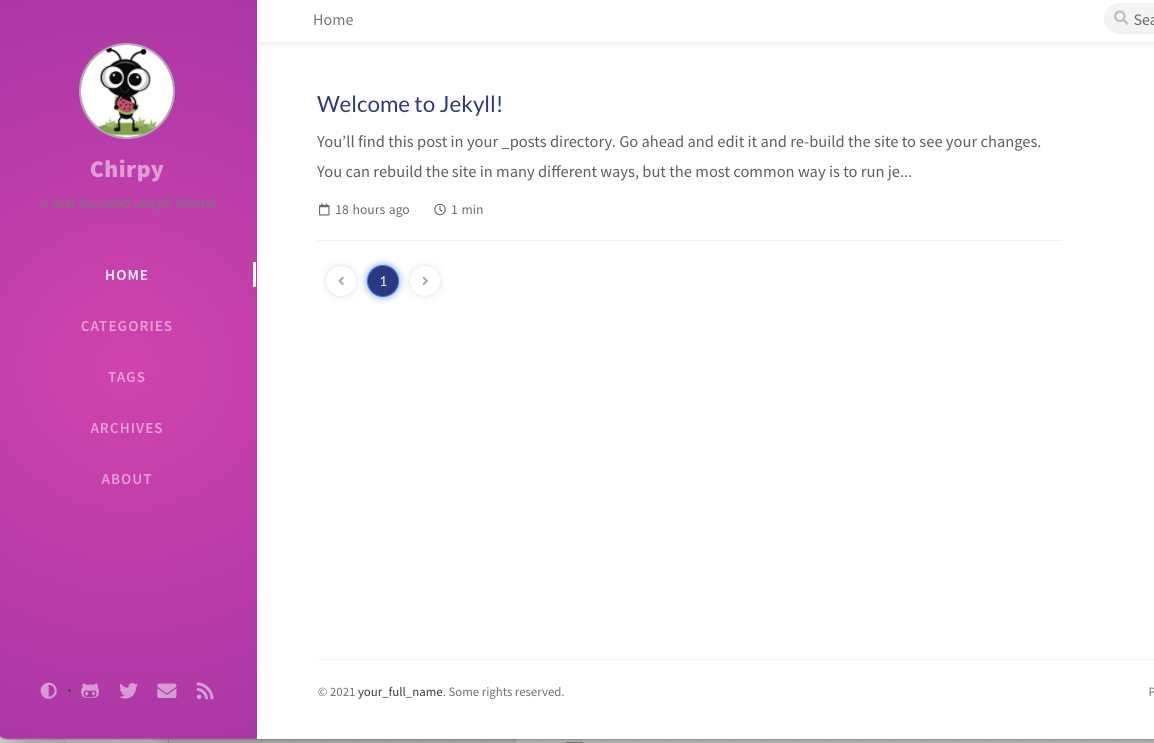Viewport: 1154px width, 743px height.
Task: Open the RSS feed icon
Action: tap(205, 691)
